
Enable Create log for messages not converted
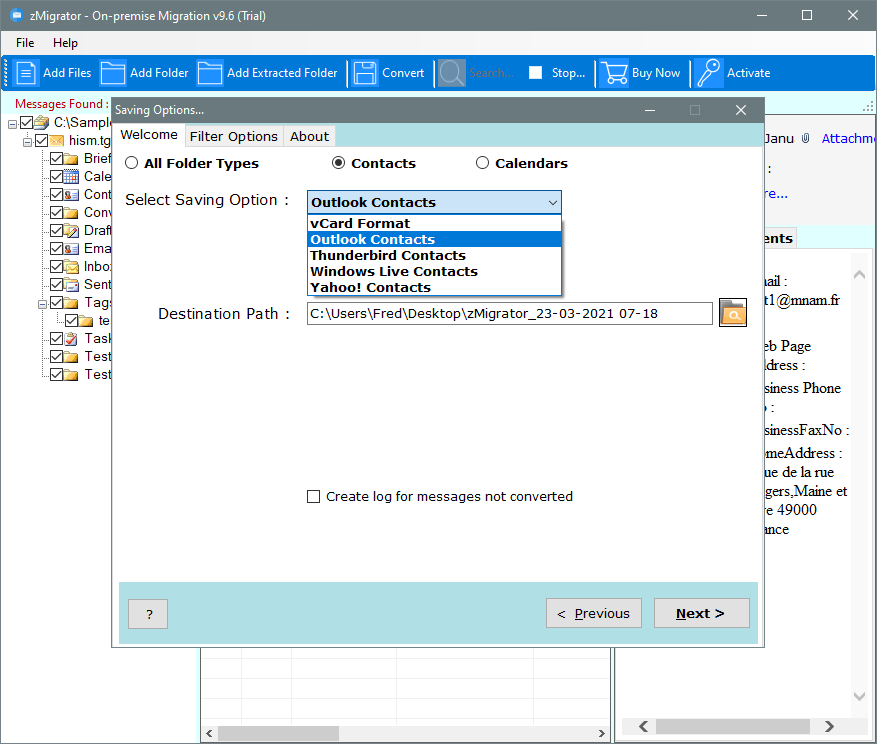[x=314, y=496]
